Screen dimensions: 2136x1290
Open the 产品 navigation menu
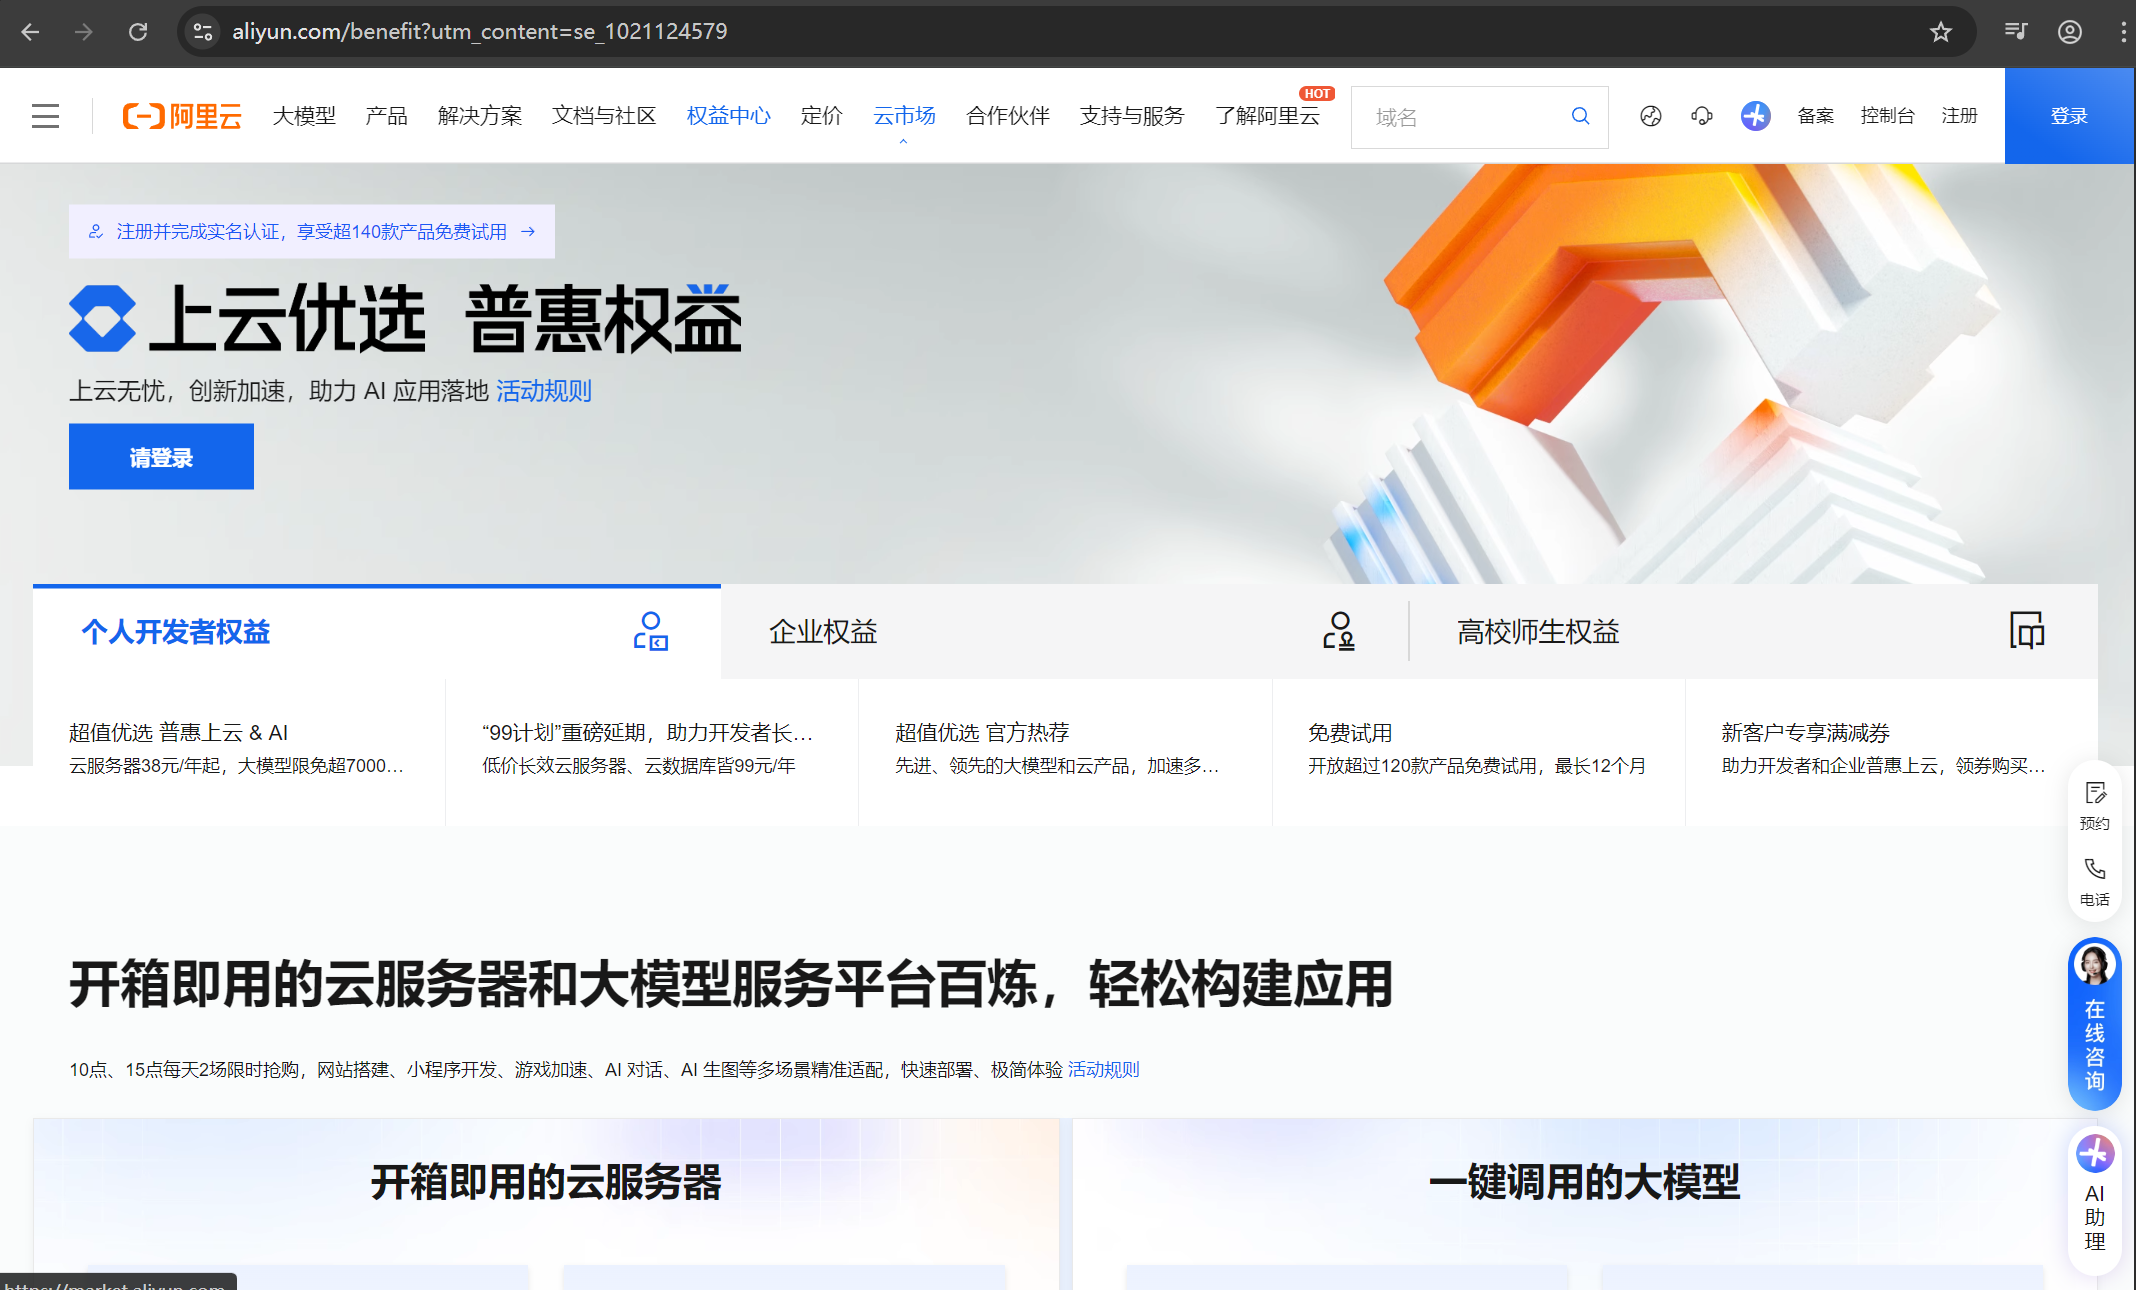(x=386, y=116)
